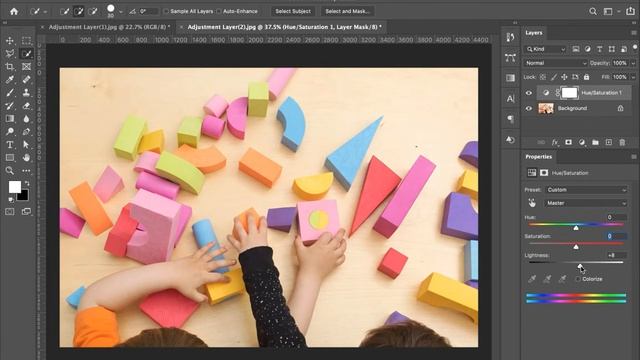Select the Crop tool
This screenshot has width=640, height=360.
click(x=10, y=67)
